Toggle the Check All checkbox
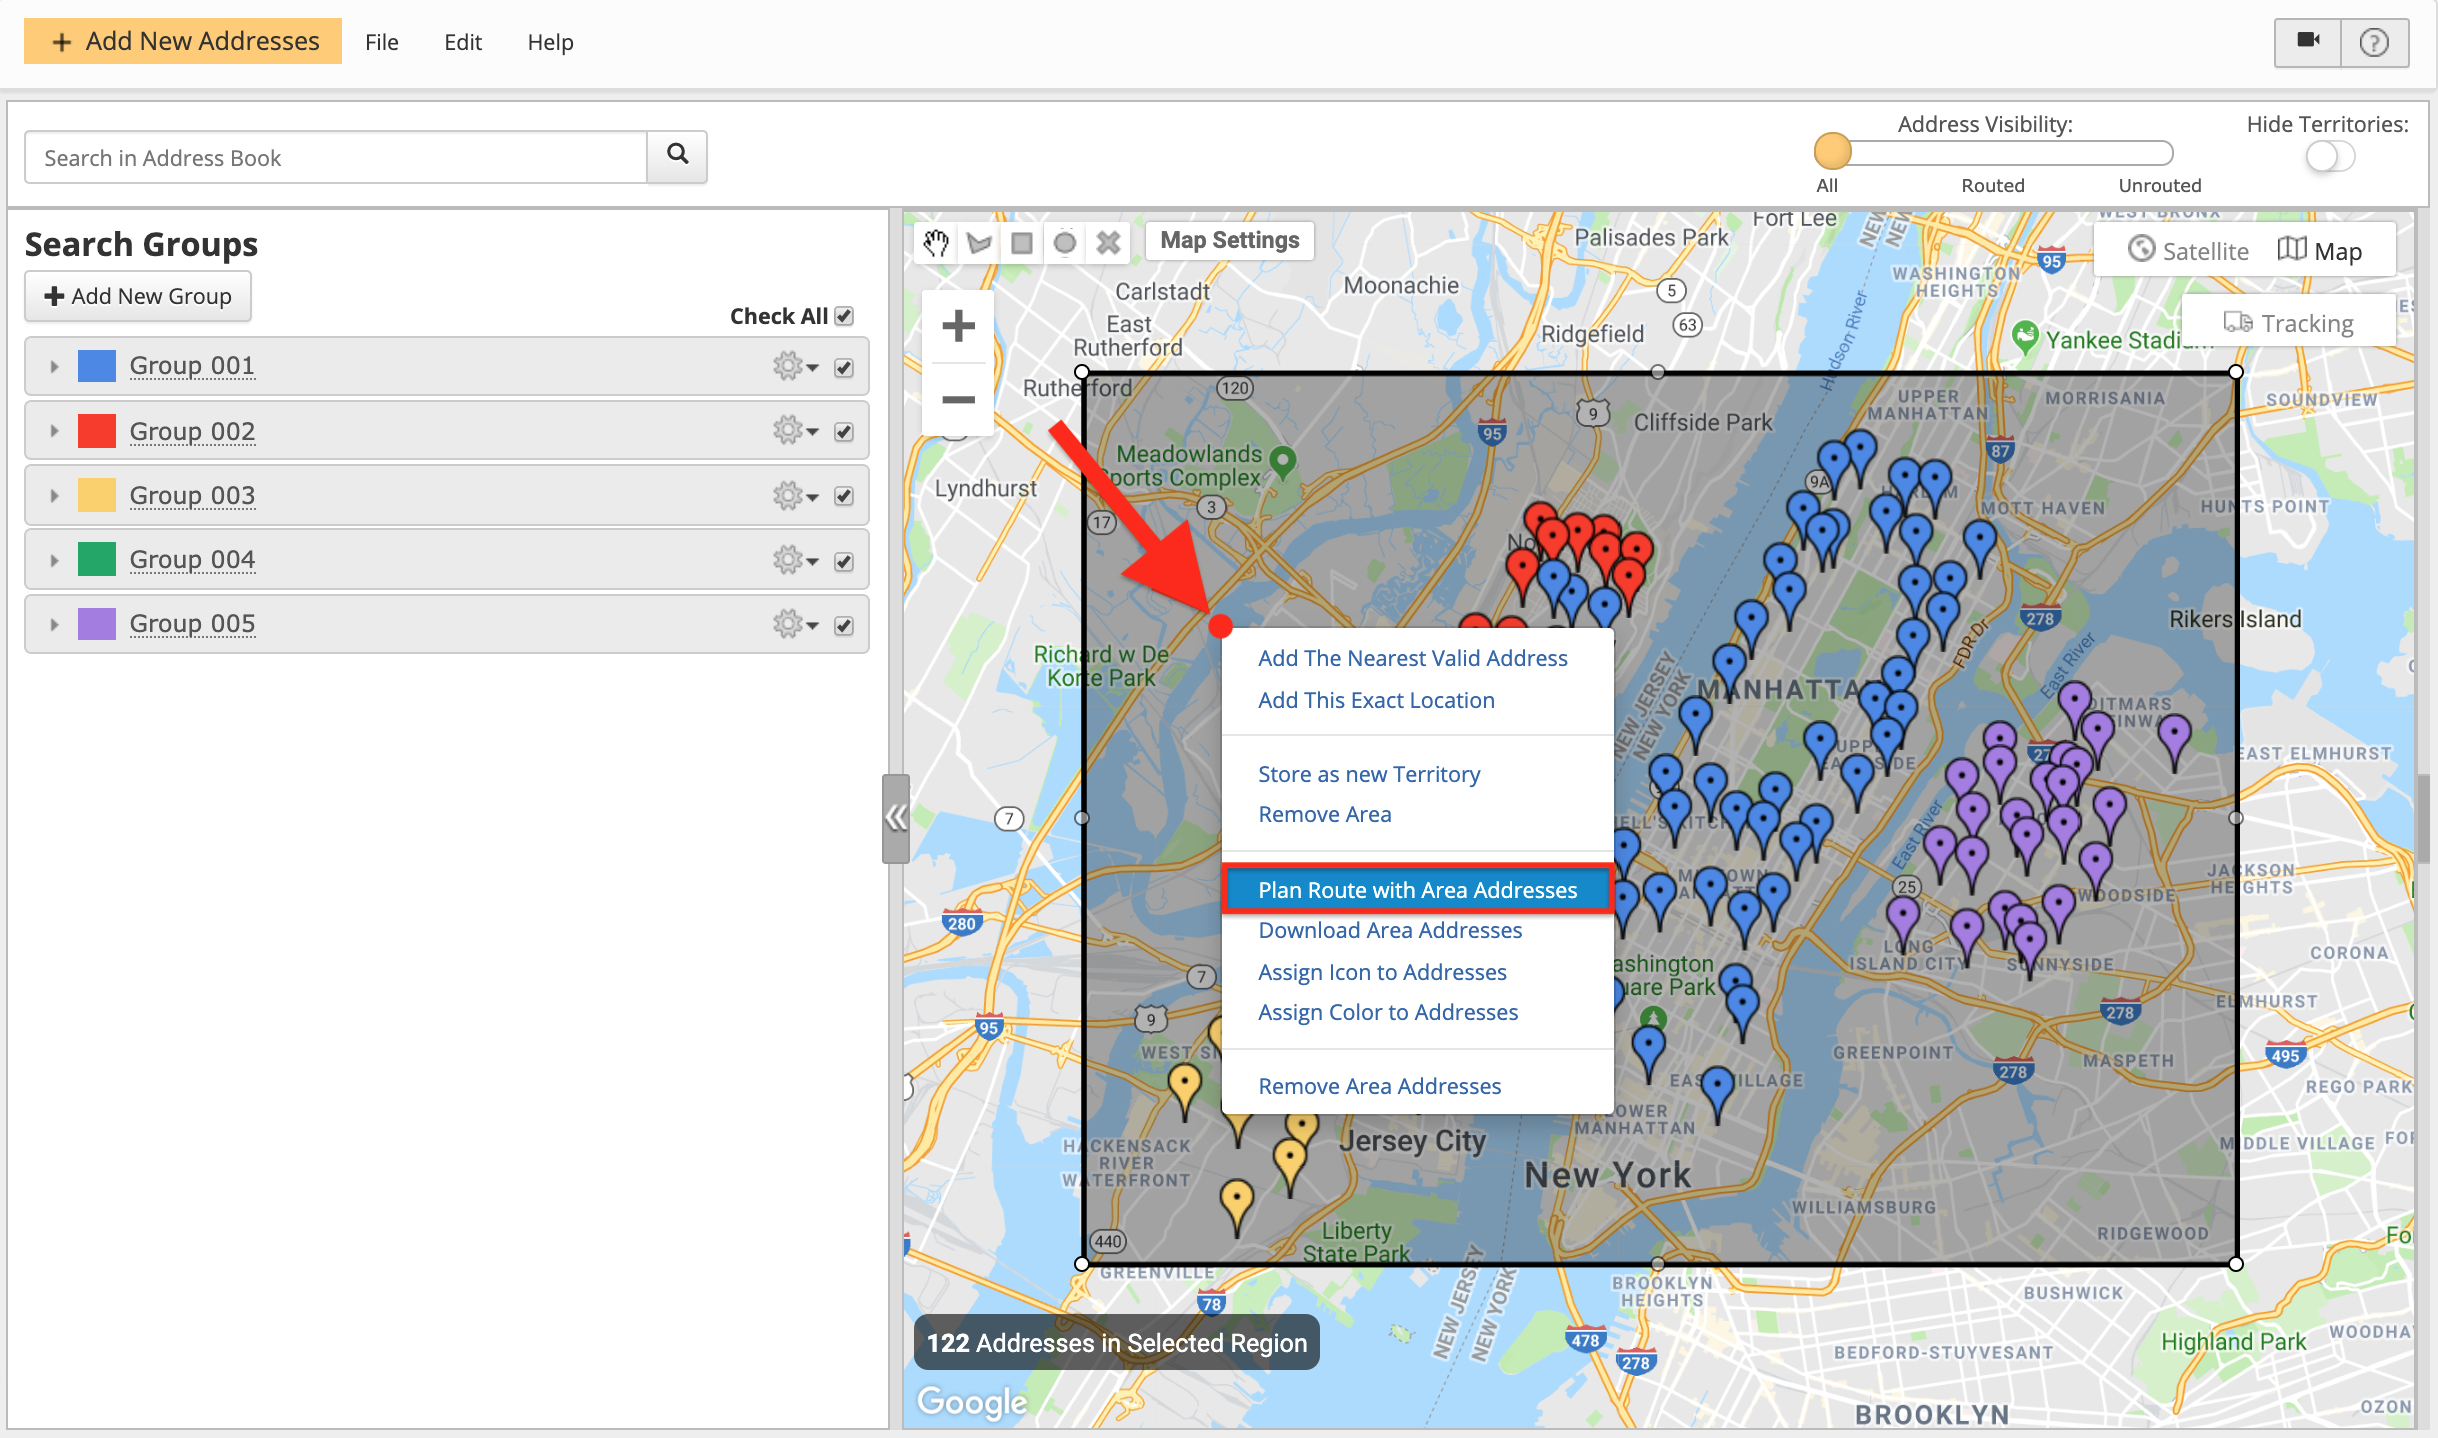2438x1438 pixels. tap(844, 316)
